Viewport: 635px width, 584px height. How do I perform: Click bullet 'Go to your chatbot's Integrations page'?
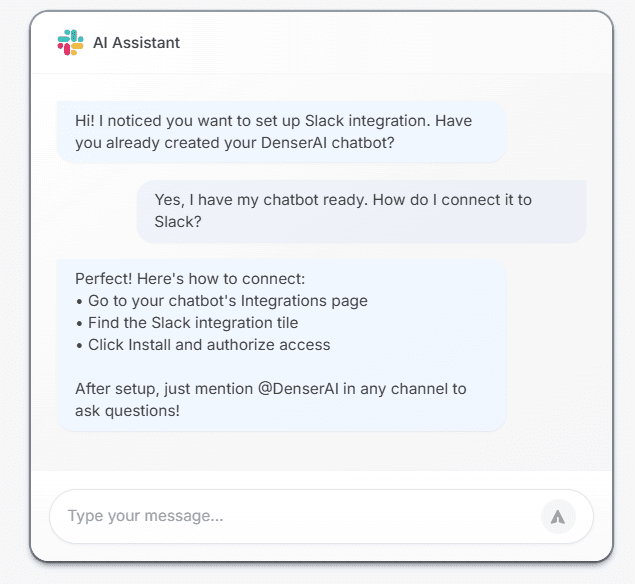point(222,301)
